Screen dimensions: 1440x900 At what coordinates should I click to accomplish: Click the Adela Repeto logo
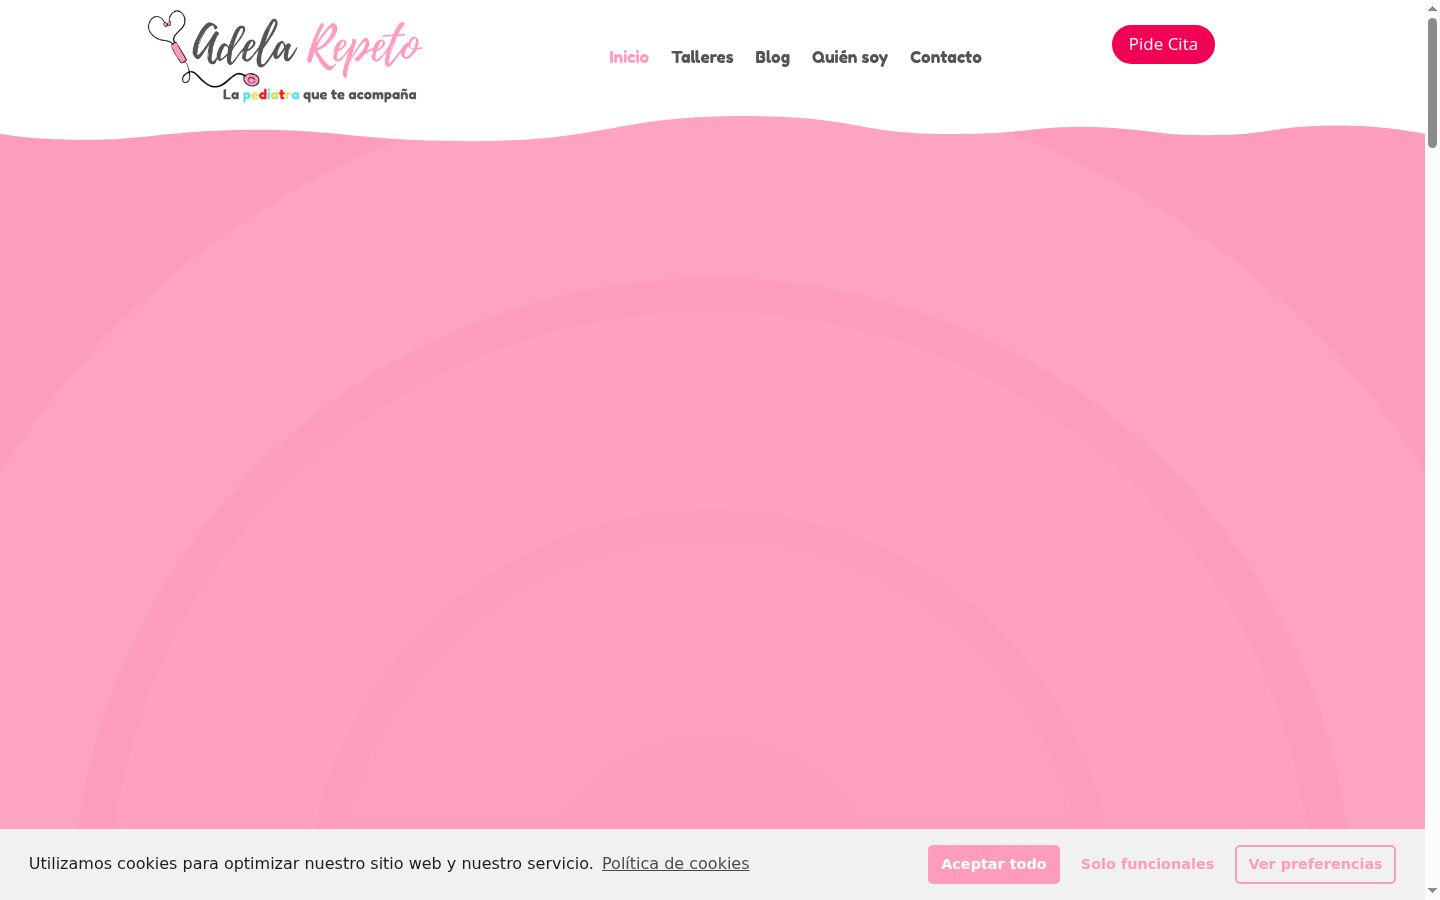[x=285, y=57]
